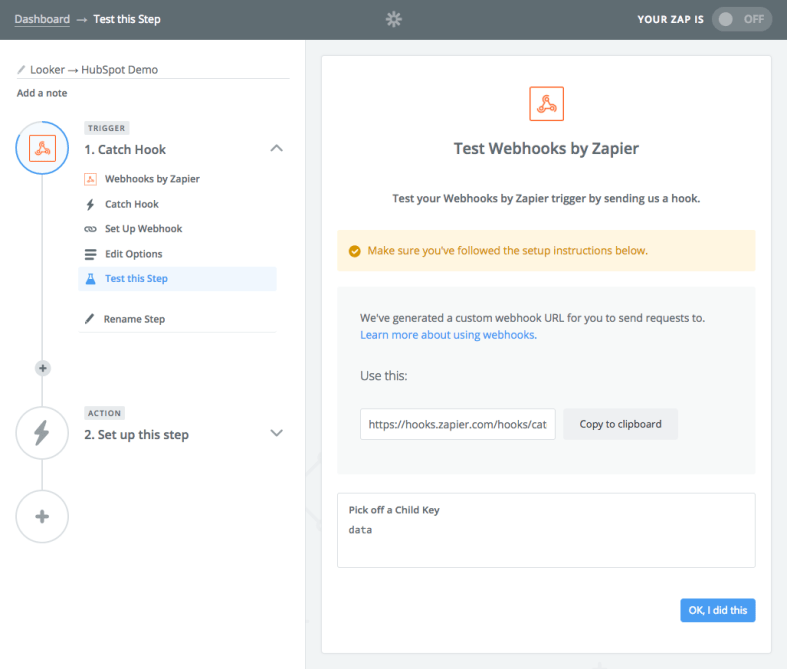Screen dimensions: 787x669
Task: Click the large plus circle to add step
Action: pyautogui.click(x=42, y=517)
